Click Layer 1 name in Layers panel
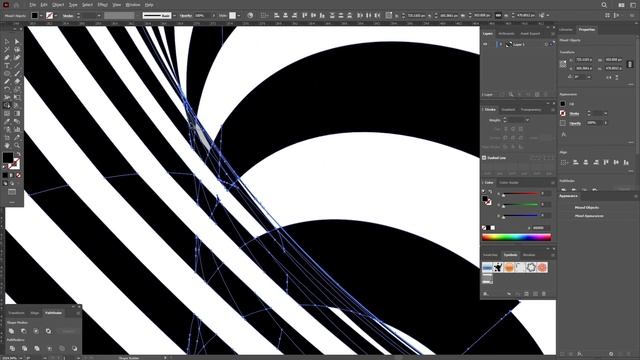The image size is (640, 360). click(x=519, y=44)
